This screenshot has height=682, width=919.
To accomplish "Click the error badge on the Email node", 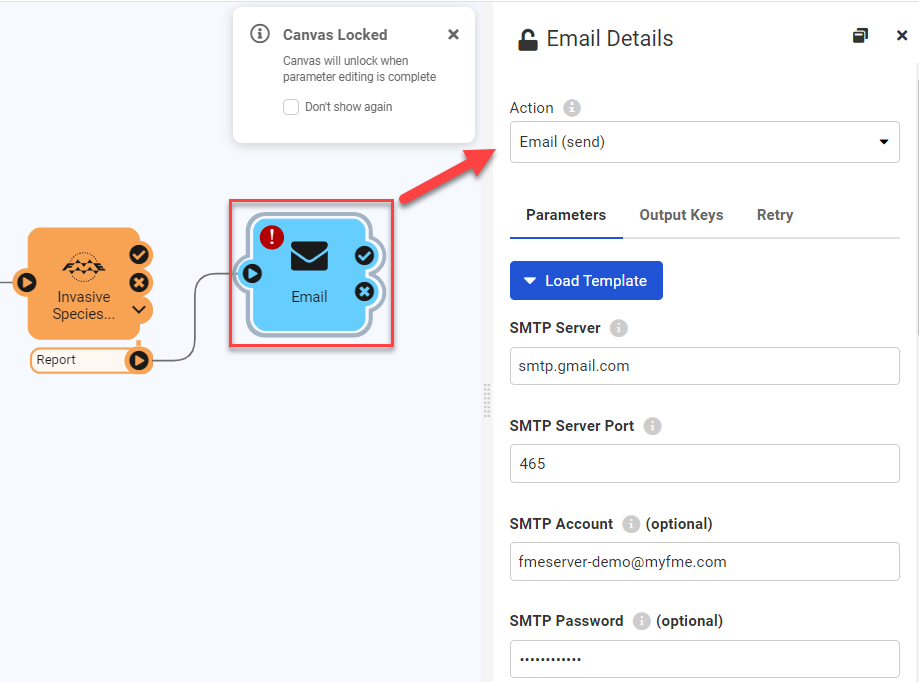I will (271, 238).
